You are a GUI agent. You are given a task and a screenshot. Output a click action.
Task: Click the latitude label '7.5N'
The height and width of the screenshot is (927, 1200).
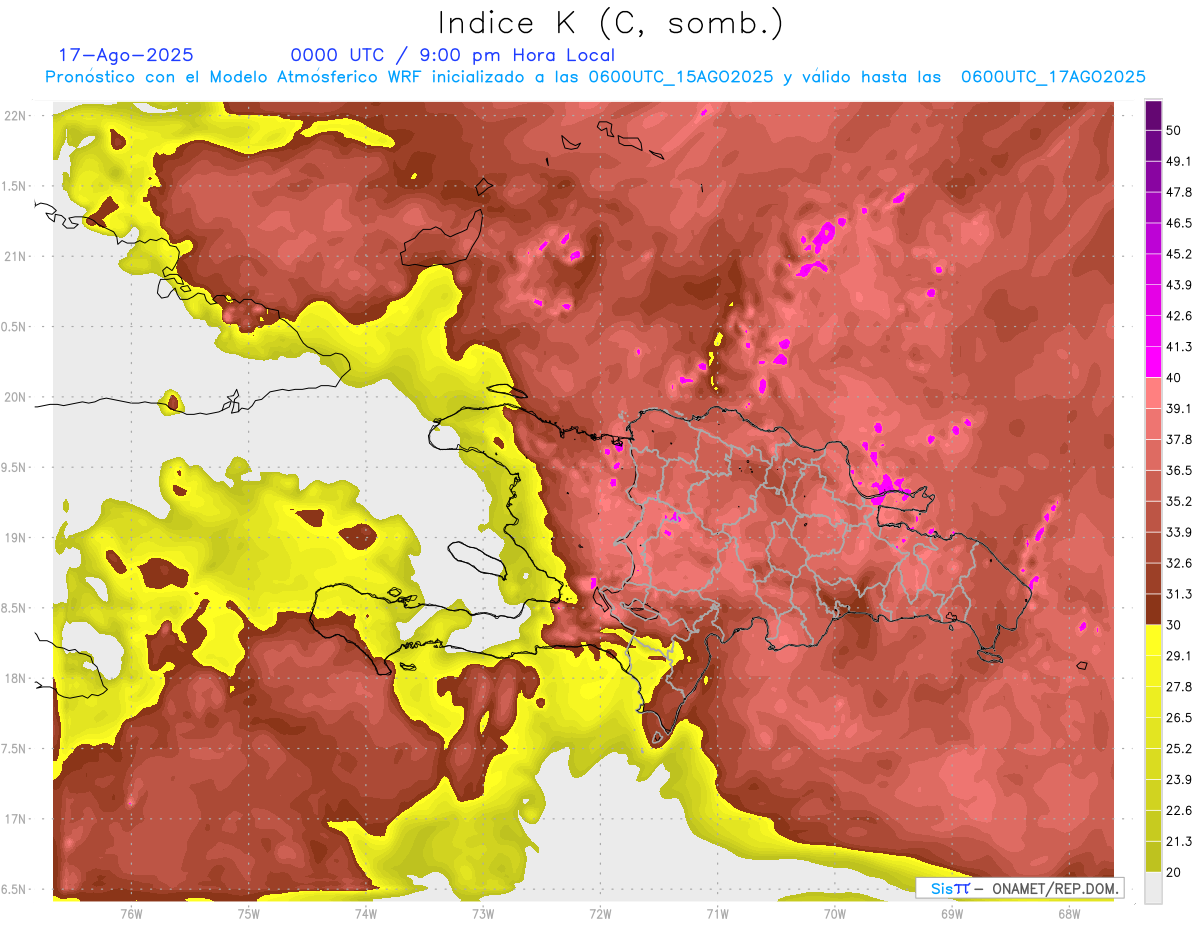(13, 749)
